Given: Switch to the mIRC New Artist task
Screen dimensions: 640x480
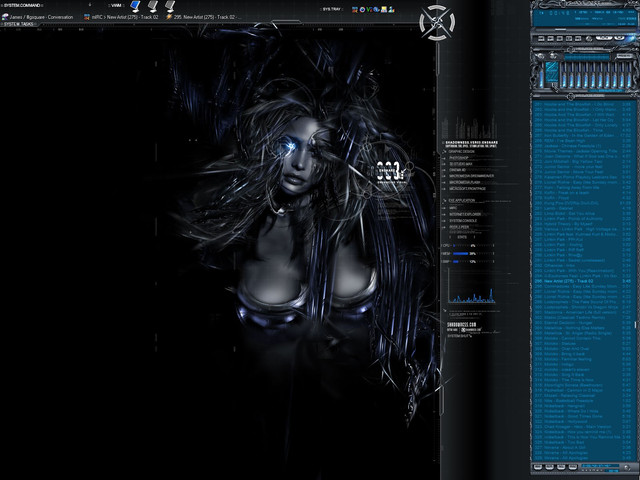Looking at the screenshot, I should click(x=121, y=17).
